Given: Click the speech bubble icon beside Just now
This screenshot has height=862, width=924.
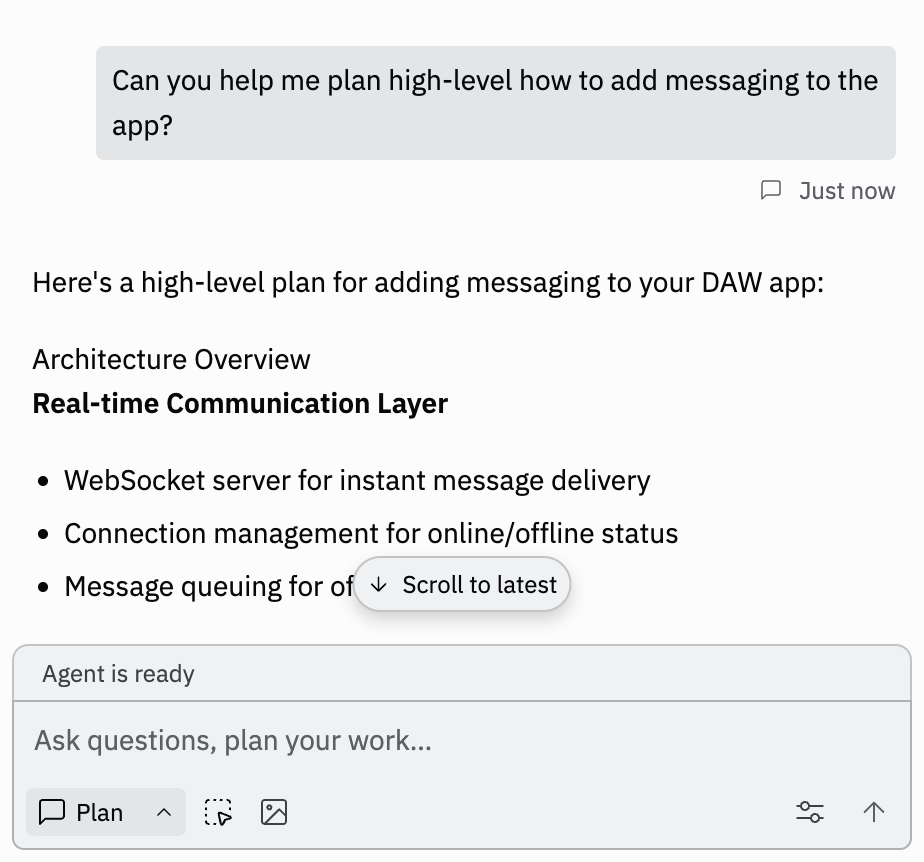Looking at the screenshot, I should pyautogui.click(x=771, y=190).
